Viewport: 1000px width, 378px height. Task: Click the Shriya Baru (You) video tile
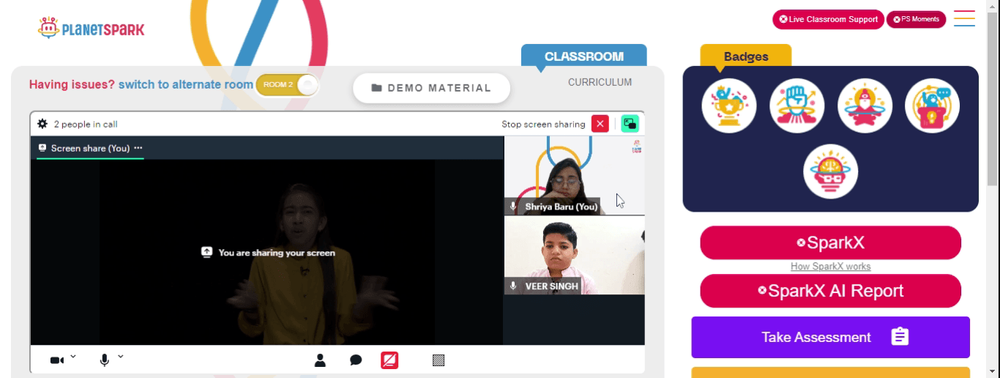click(x=574, y=175)
